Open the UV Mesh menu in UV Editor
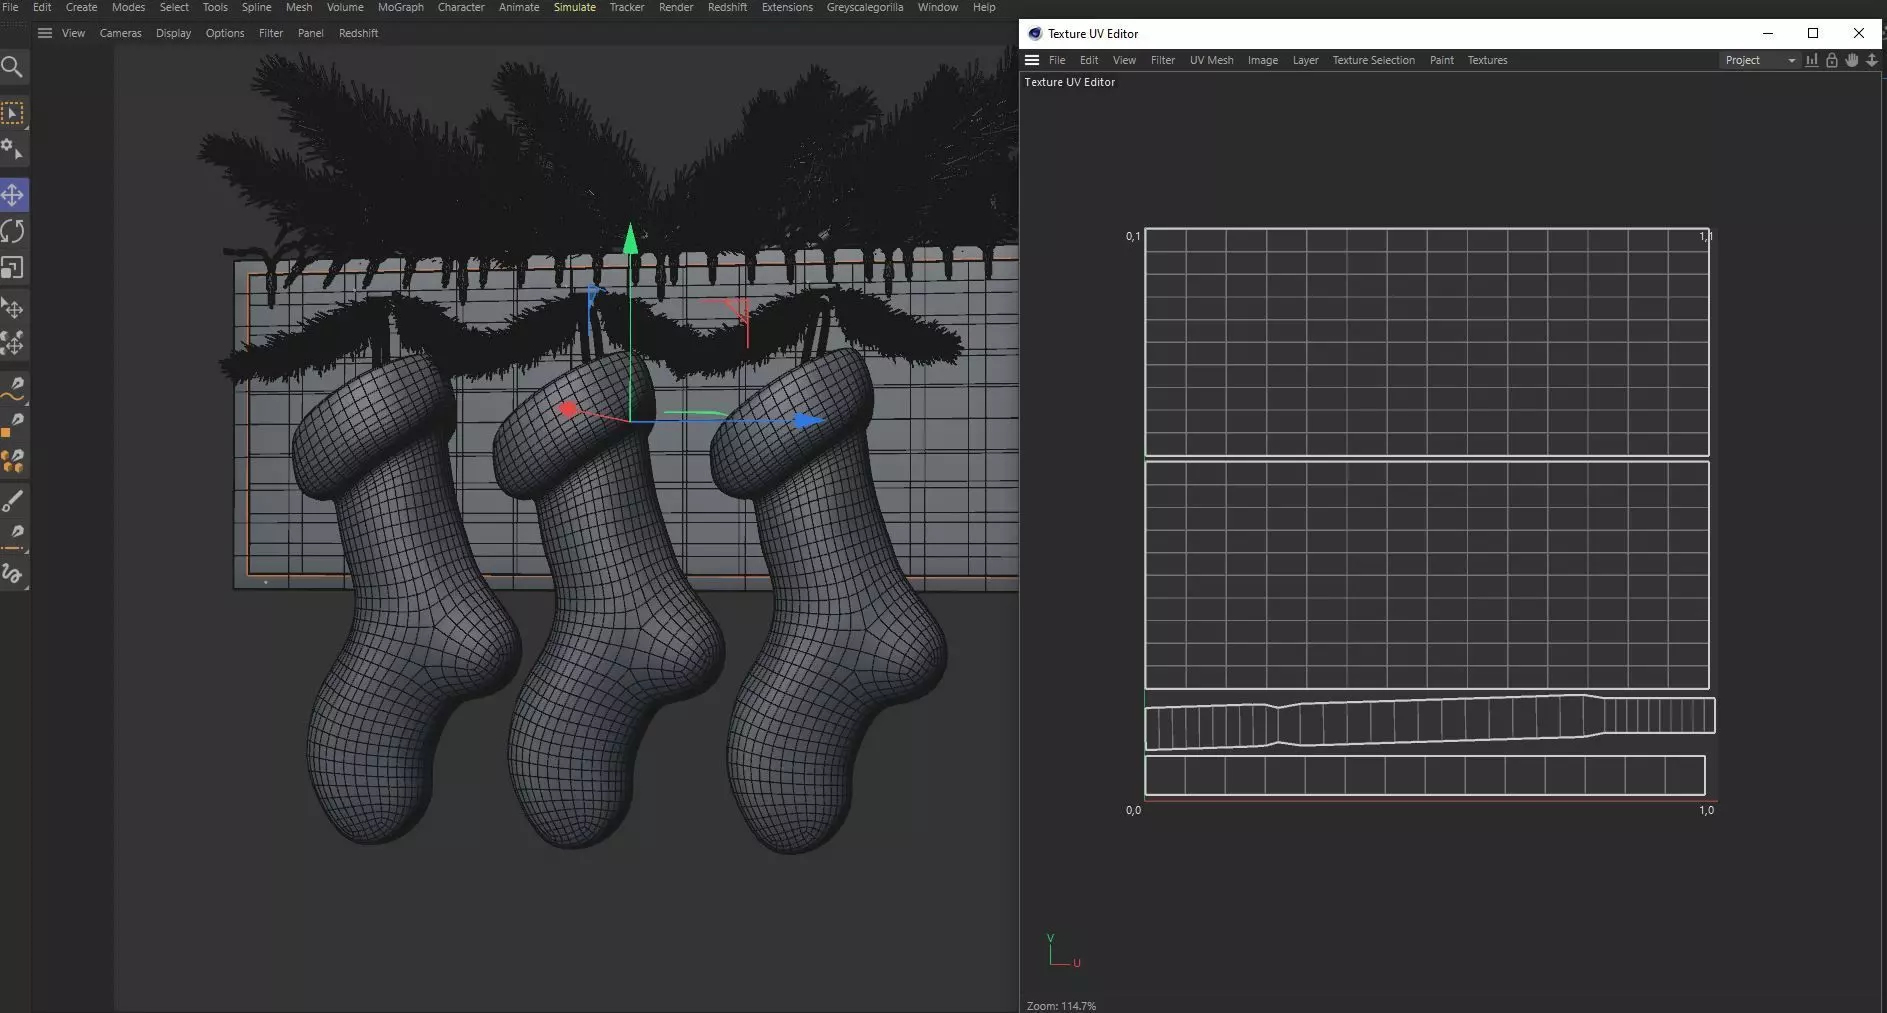The width and height of the screenshot is (1887, 1013). coord(1211,60)
